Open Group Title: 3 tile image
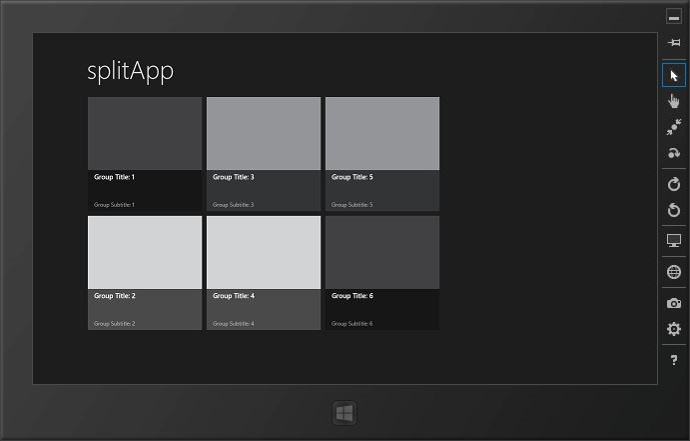690x441 pixels. pos(264,133)
